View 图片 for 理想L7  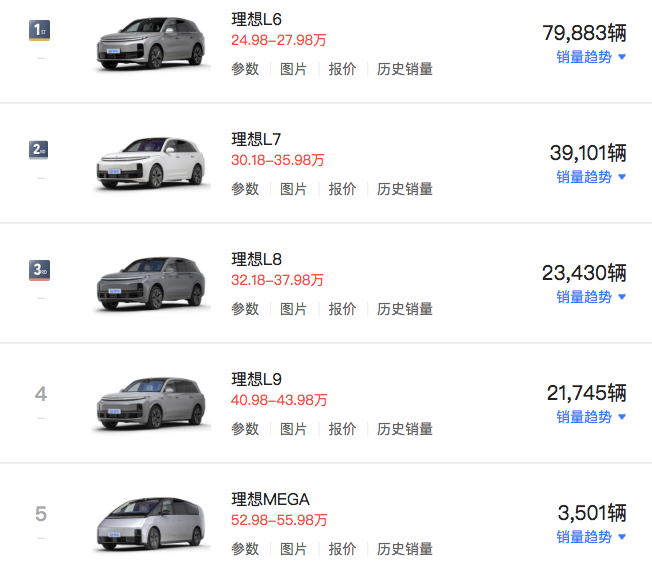pos(294,189)
